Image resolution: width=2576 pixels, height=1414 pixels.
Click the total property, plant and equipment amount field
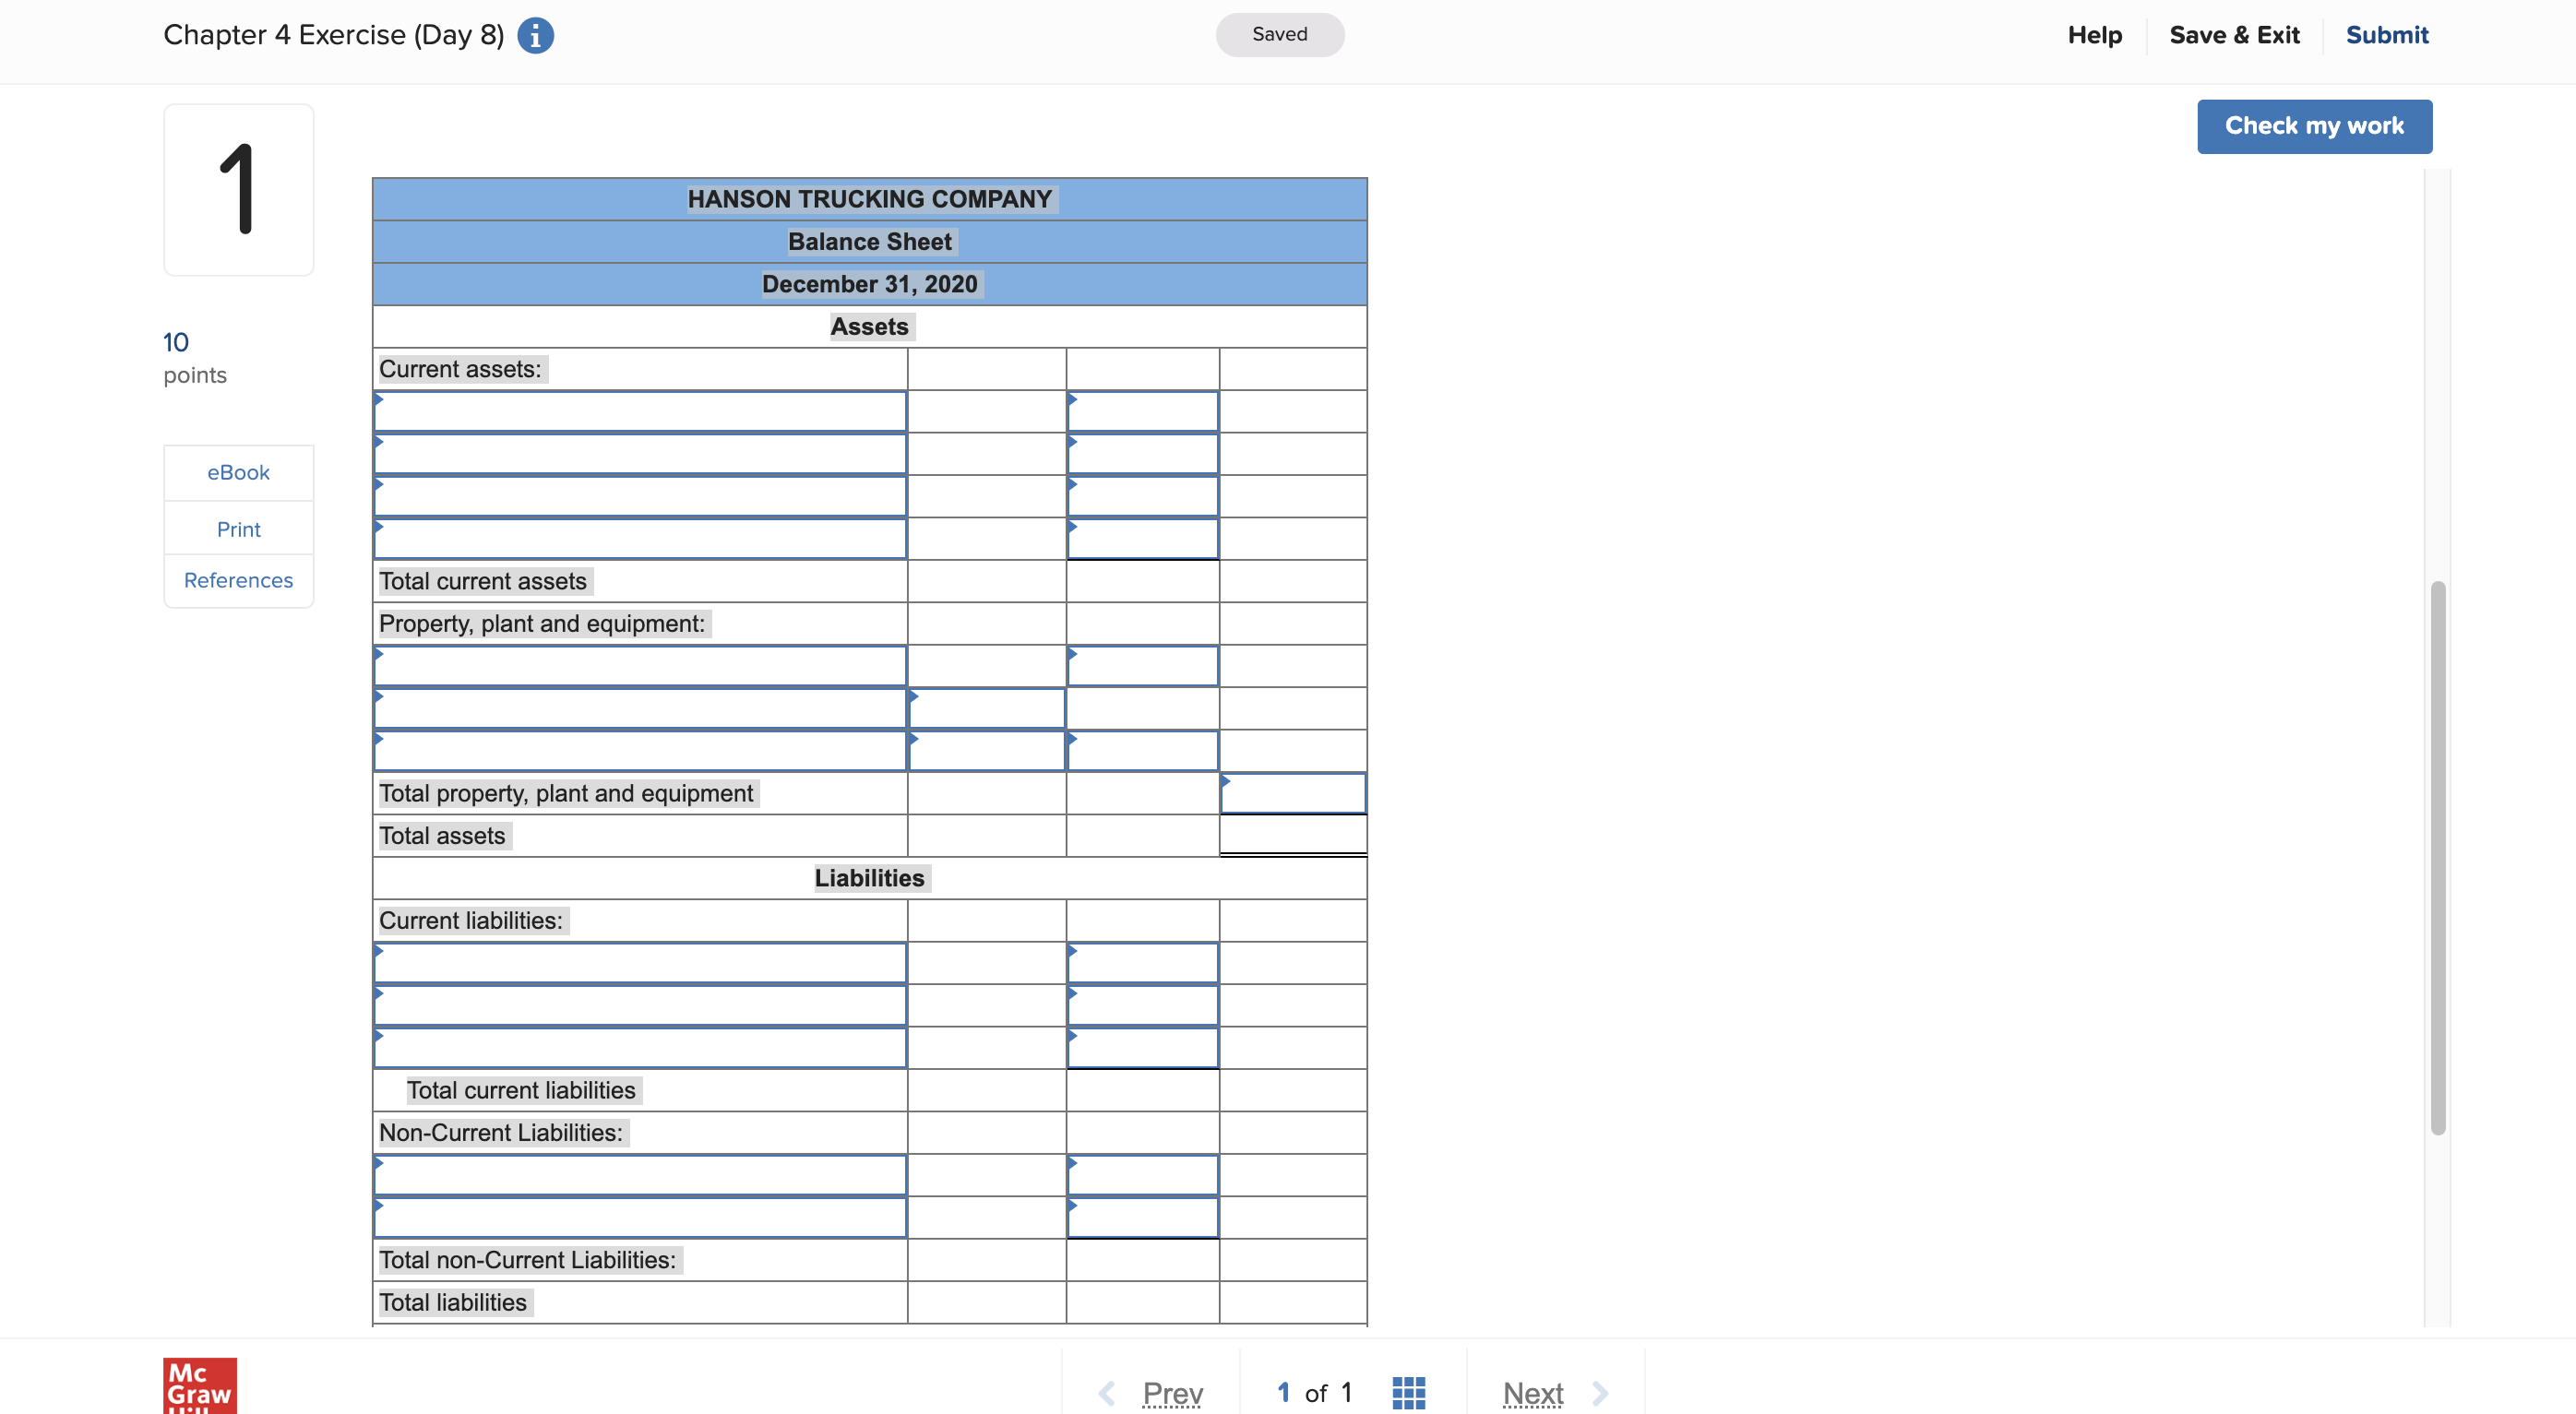(1292, 793)
